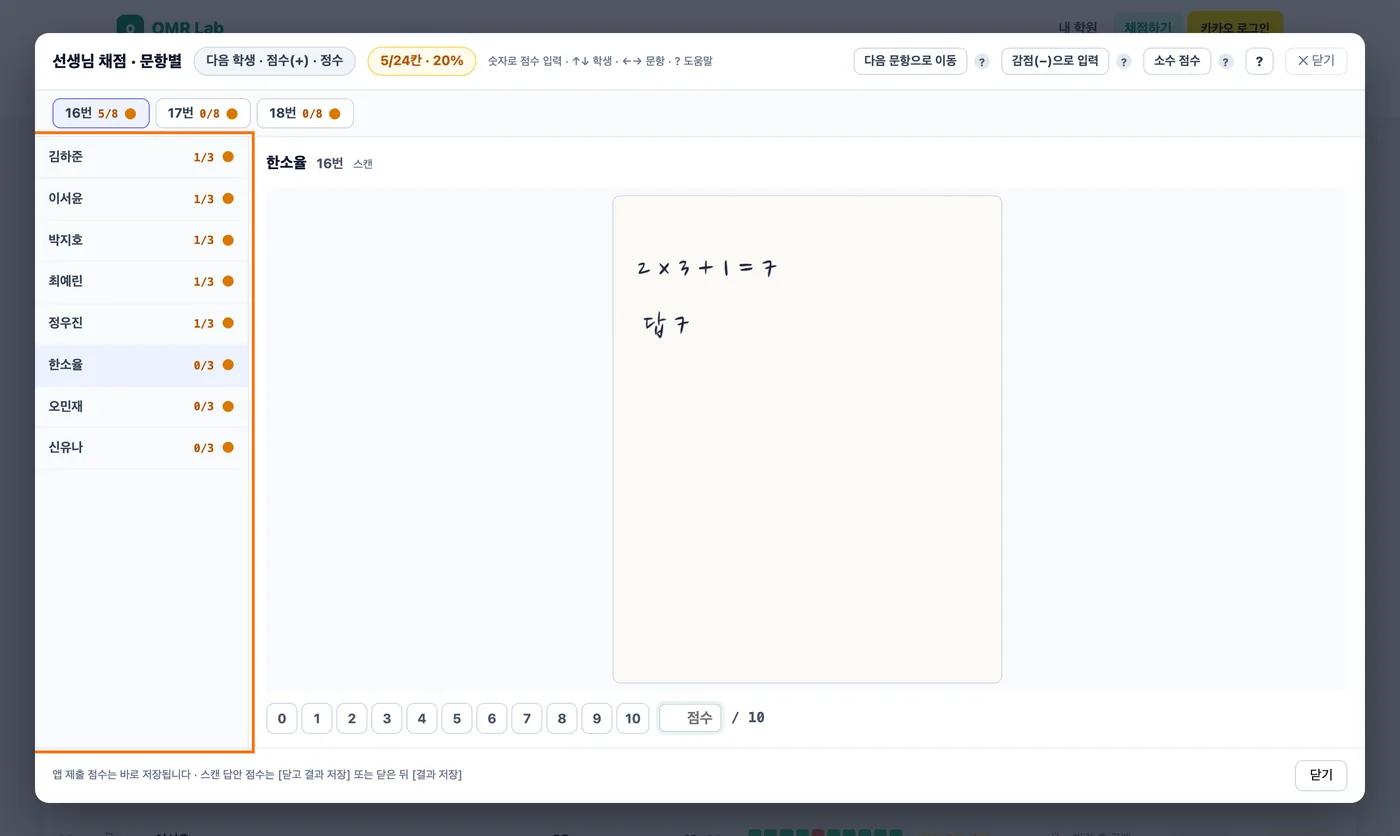The image size is (1400, 836).
Task: Open help next to 감점(−)으로 입력
Action: tap(1123, 62)
